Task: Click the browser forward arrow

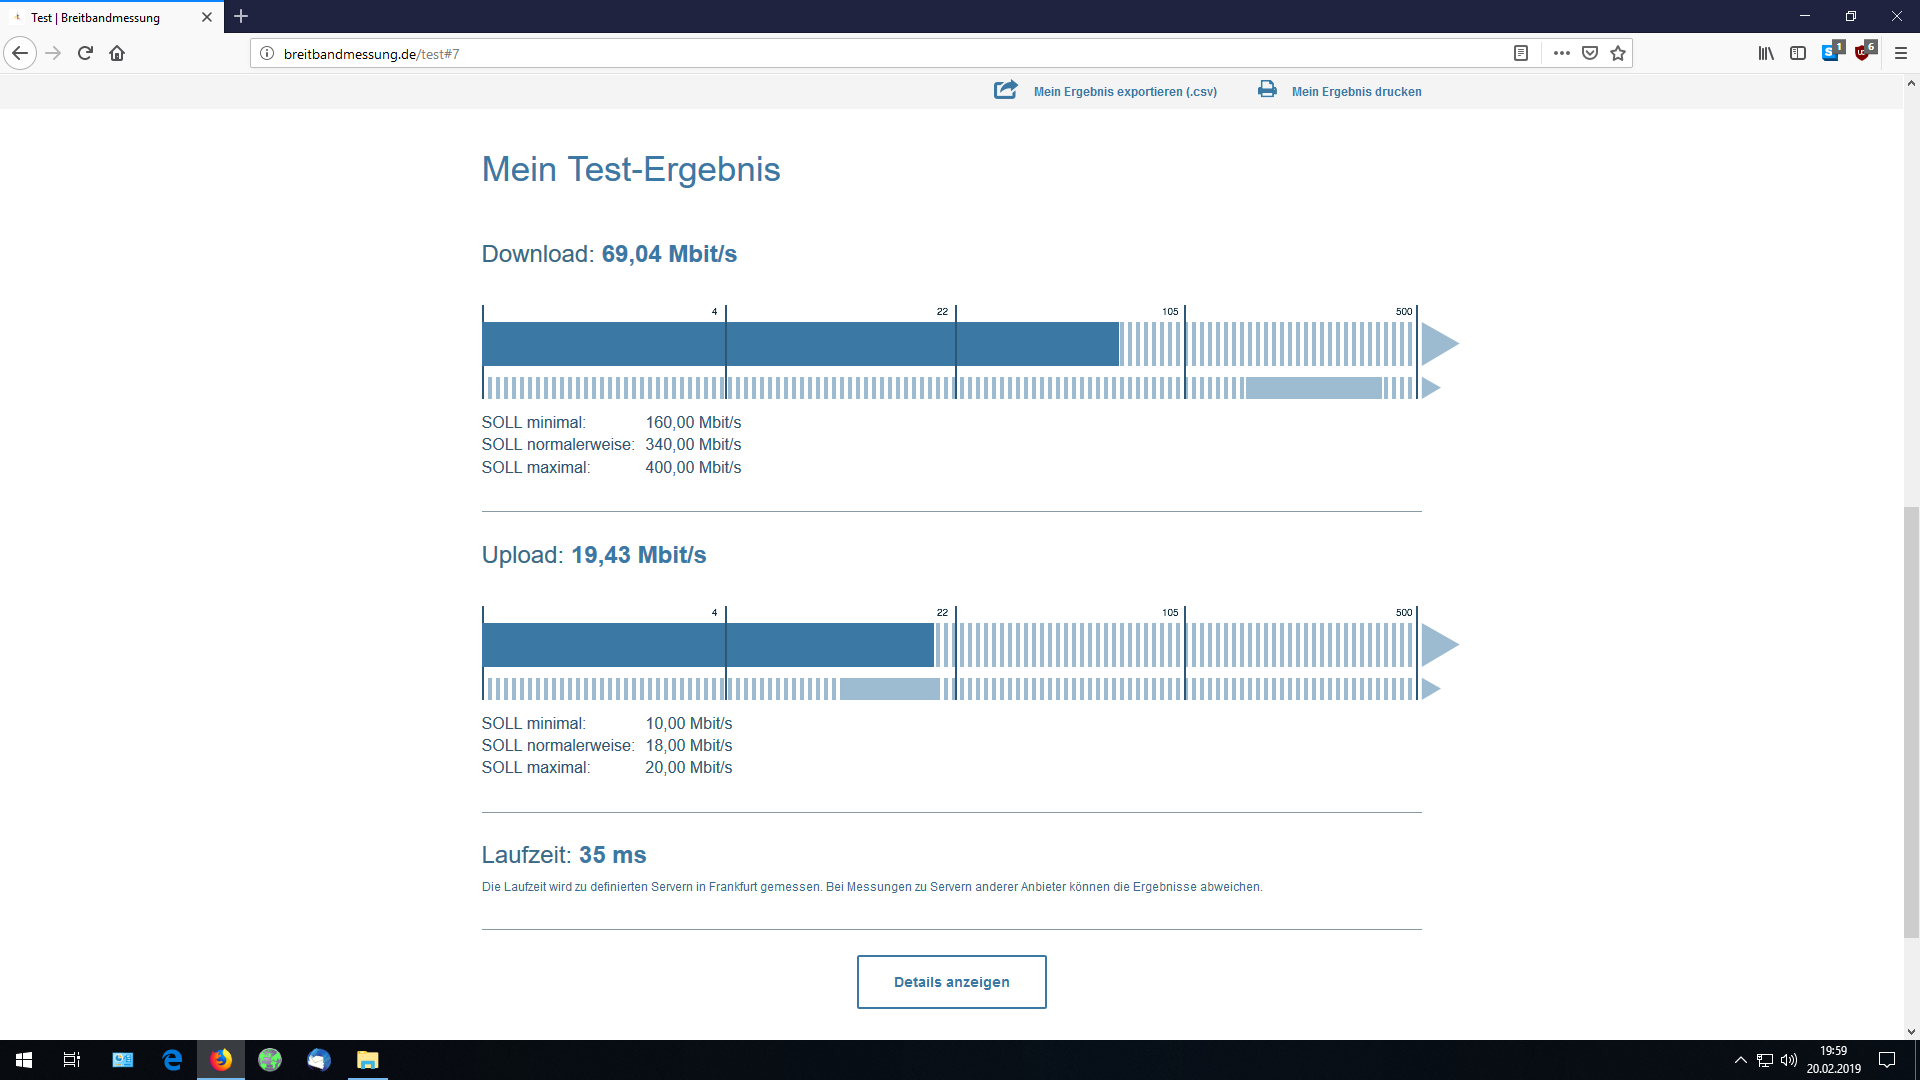Action: click(54, 53)
